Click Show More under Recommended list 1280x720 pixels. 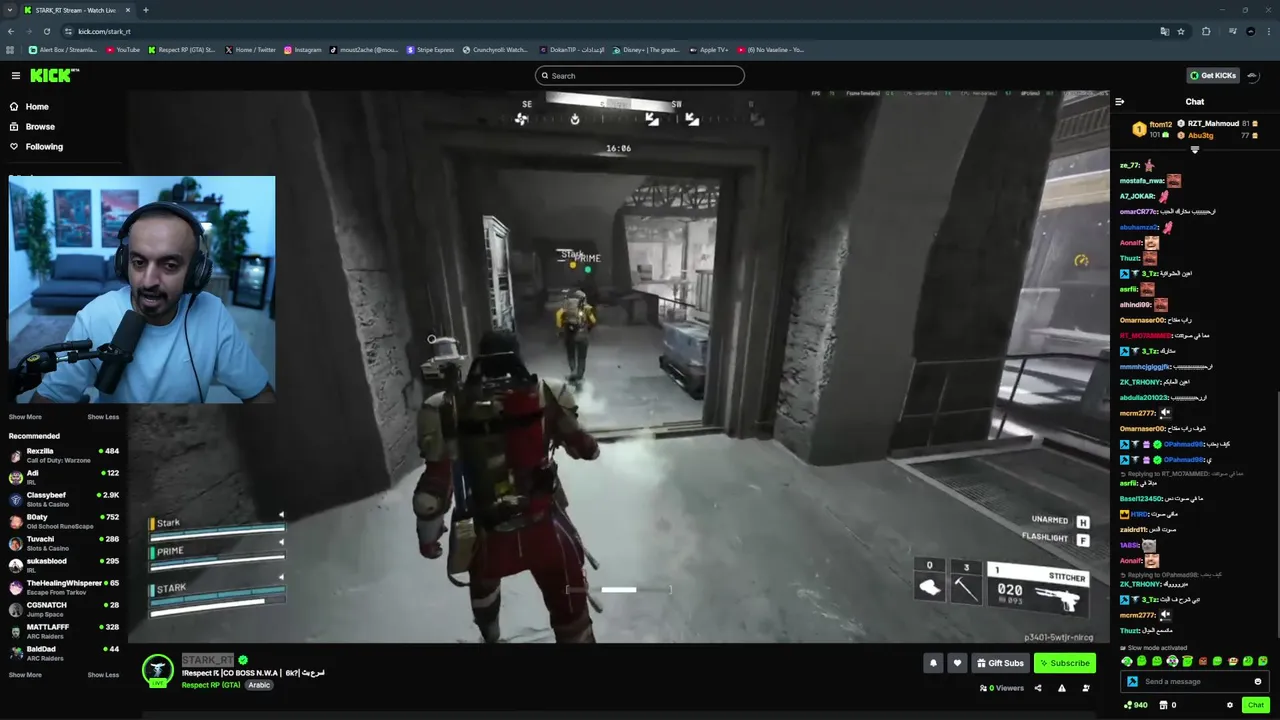pos(25,675)
